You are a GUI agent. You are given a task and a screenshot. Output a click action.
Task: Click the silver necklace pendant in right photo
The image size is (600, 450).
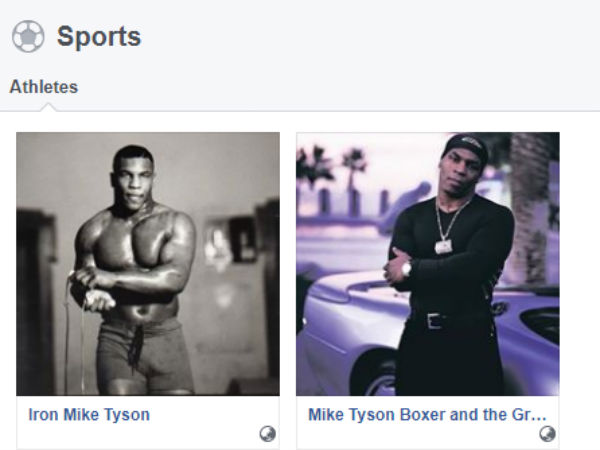point(443,246)
